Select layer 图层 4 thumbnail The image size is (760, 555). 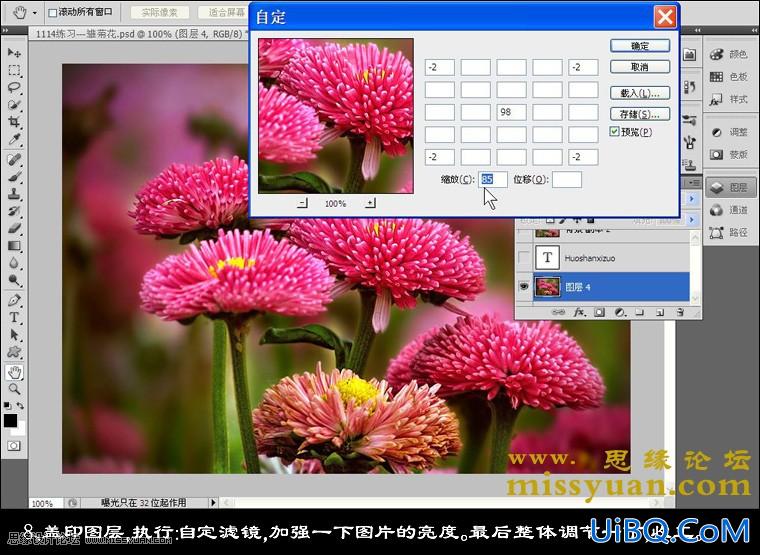548,287
